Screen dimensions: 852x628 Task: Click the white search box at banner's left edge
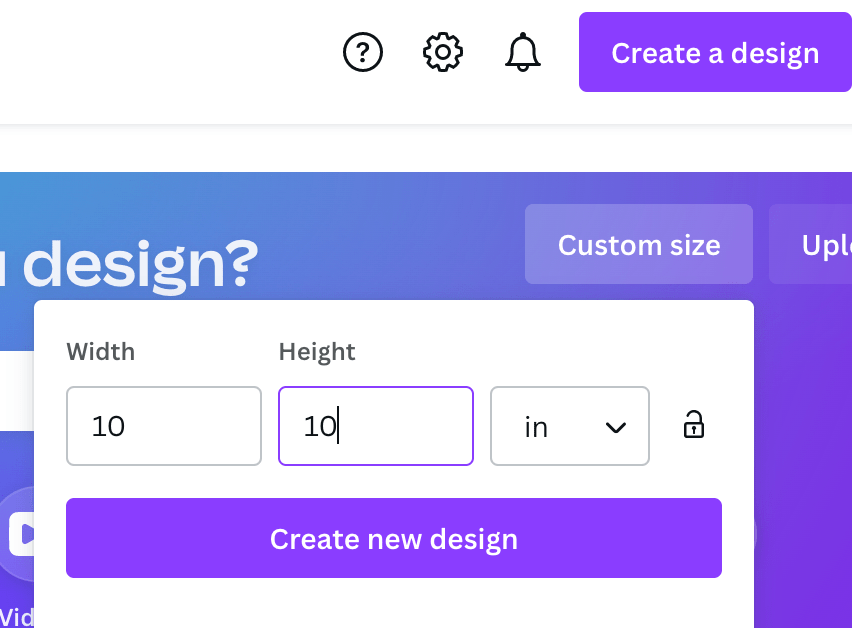point(16,390)
